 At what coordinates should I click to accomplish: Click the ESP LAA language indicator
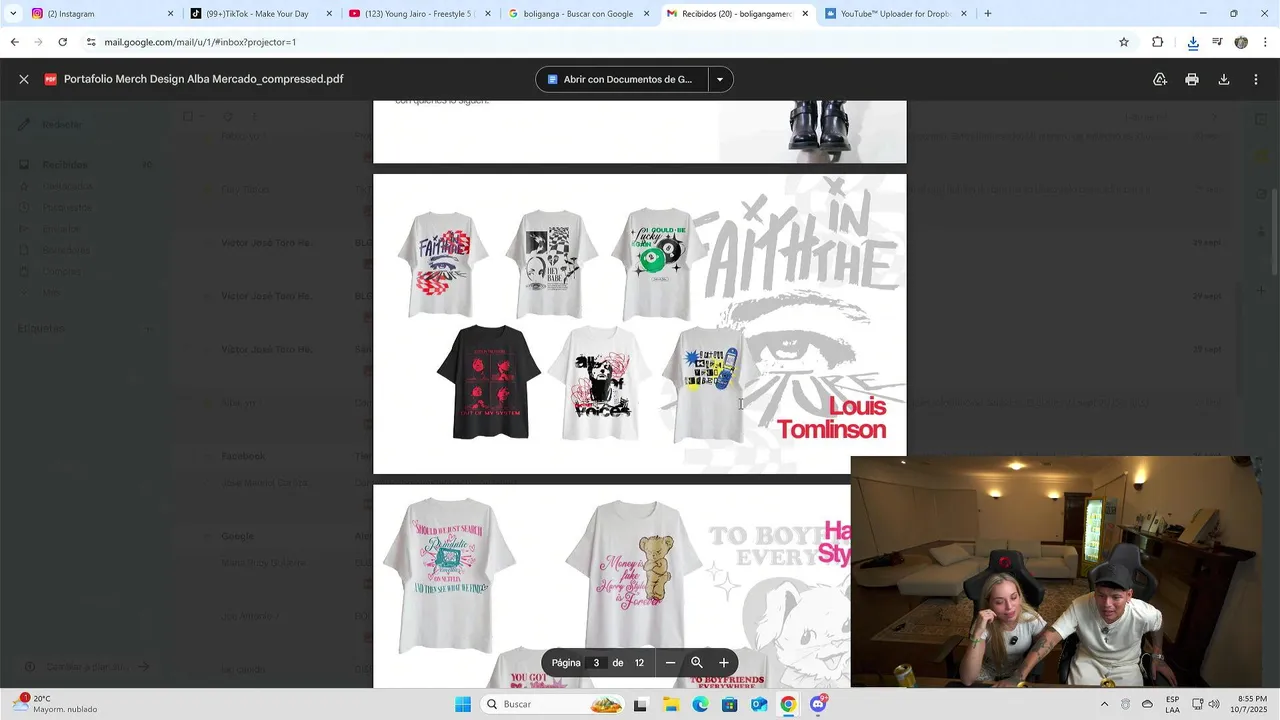[x=1172, y=704]
